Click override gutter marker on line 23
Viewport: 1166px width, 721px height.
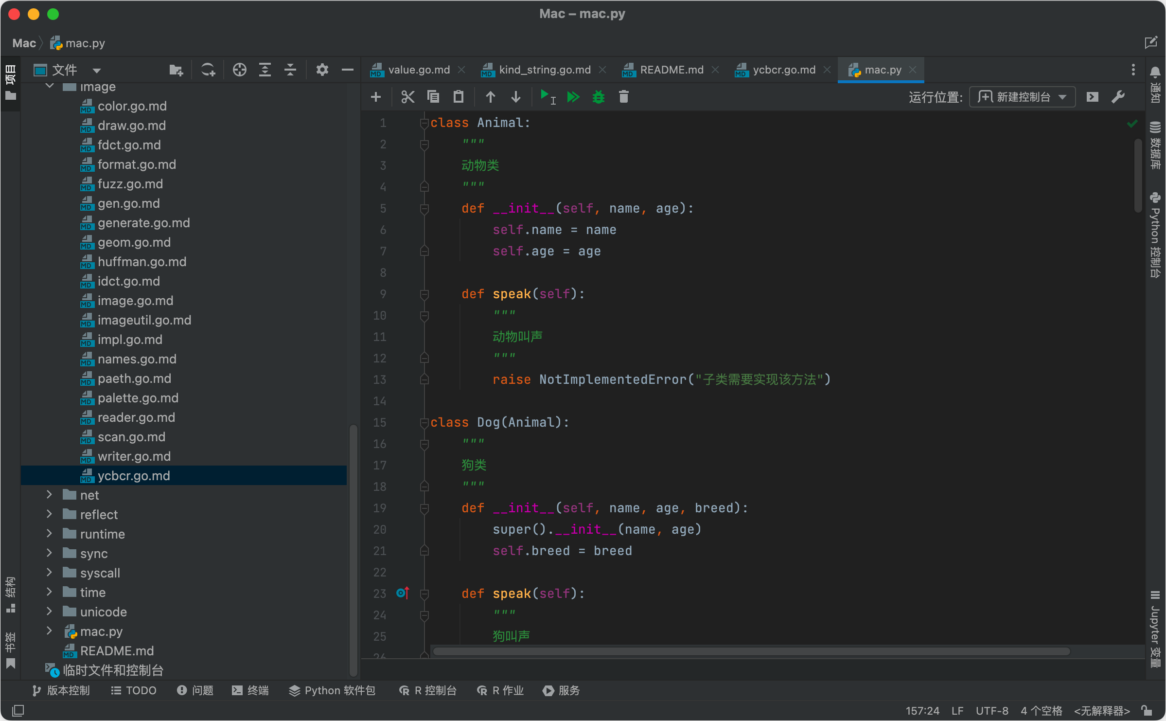click(x=402, y=593)
